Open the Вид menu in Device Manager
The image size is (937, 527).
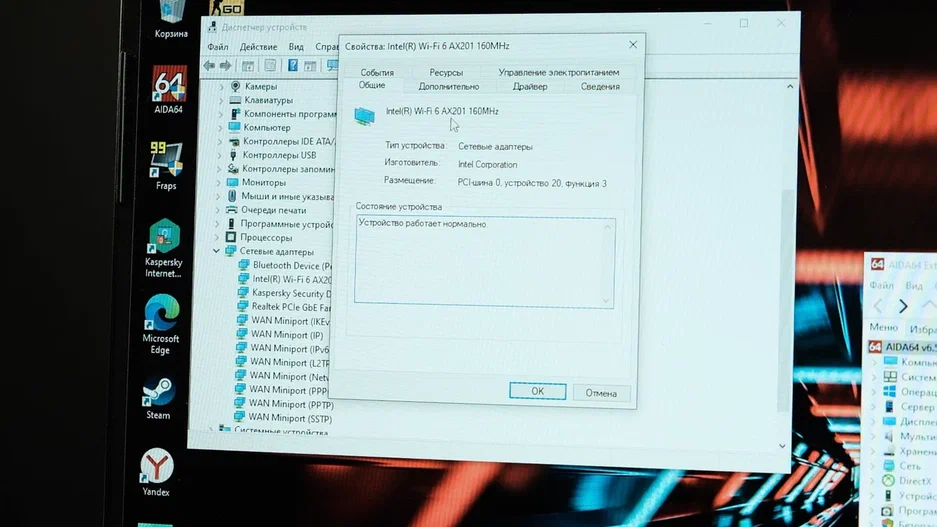pos(296,47)
